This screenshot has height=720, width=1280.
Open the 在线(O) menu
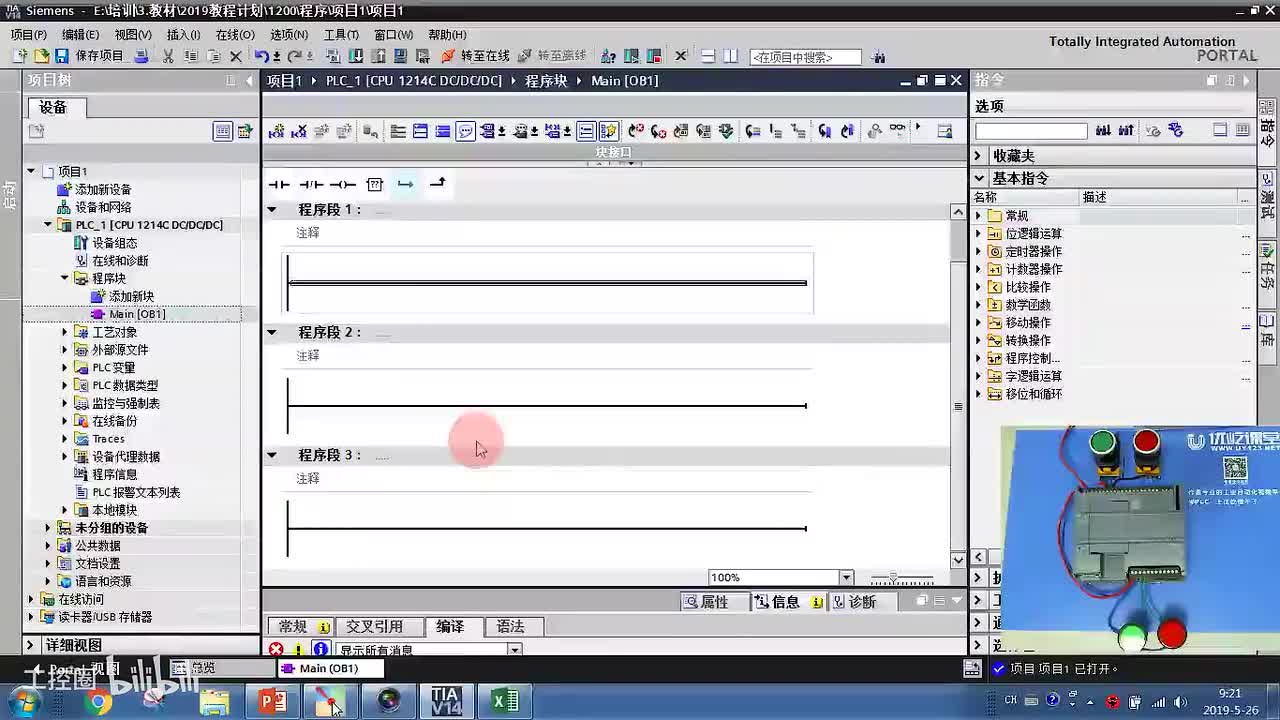click(235, 34)
